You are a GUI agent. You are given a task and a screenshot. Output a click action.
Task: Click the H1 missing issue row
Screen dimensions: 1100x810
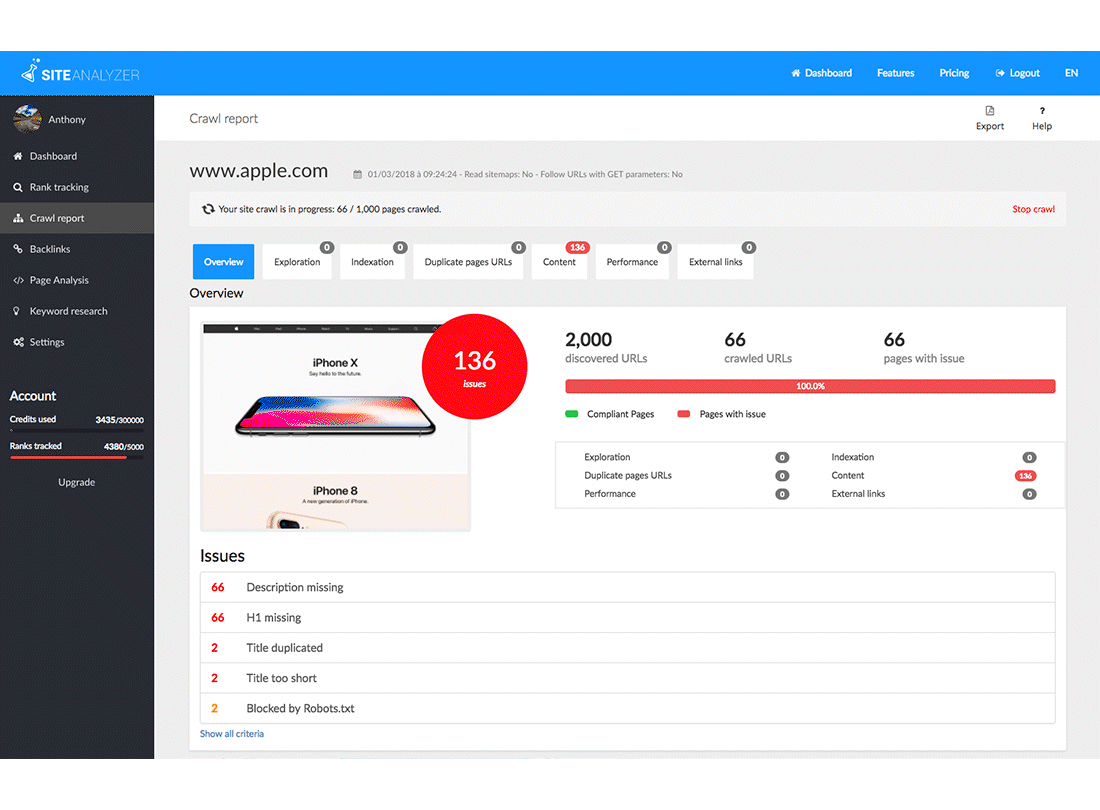click(x=628, y=618)
